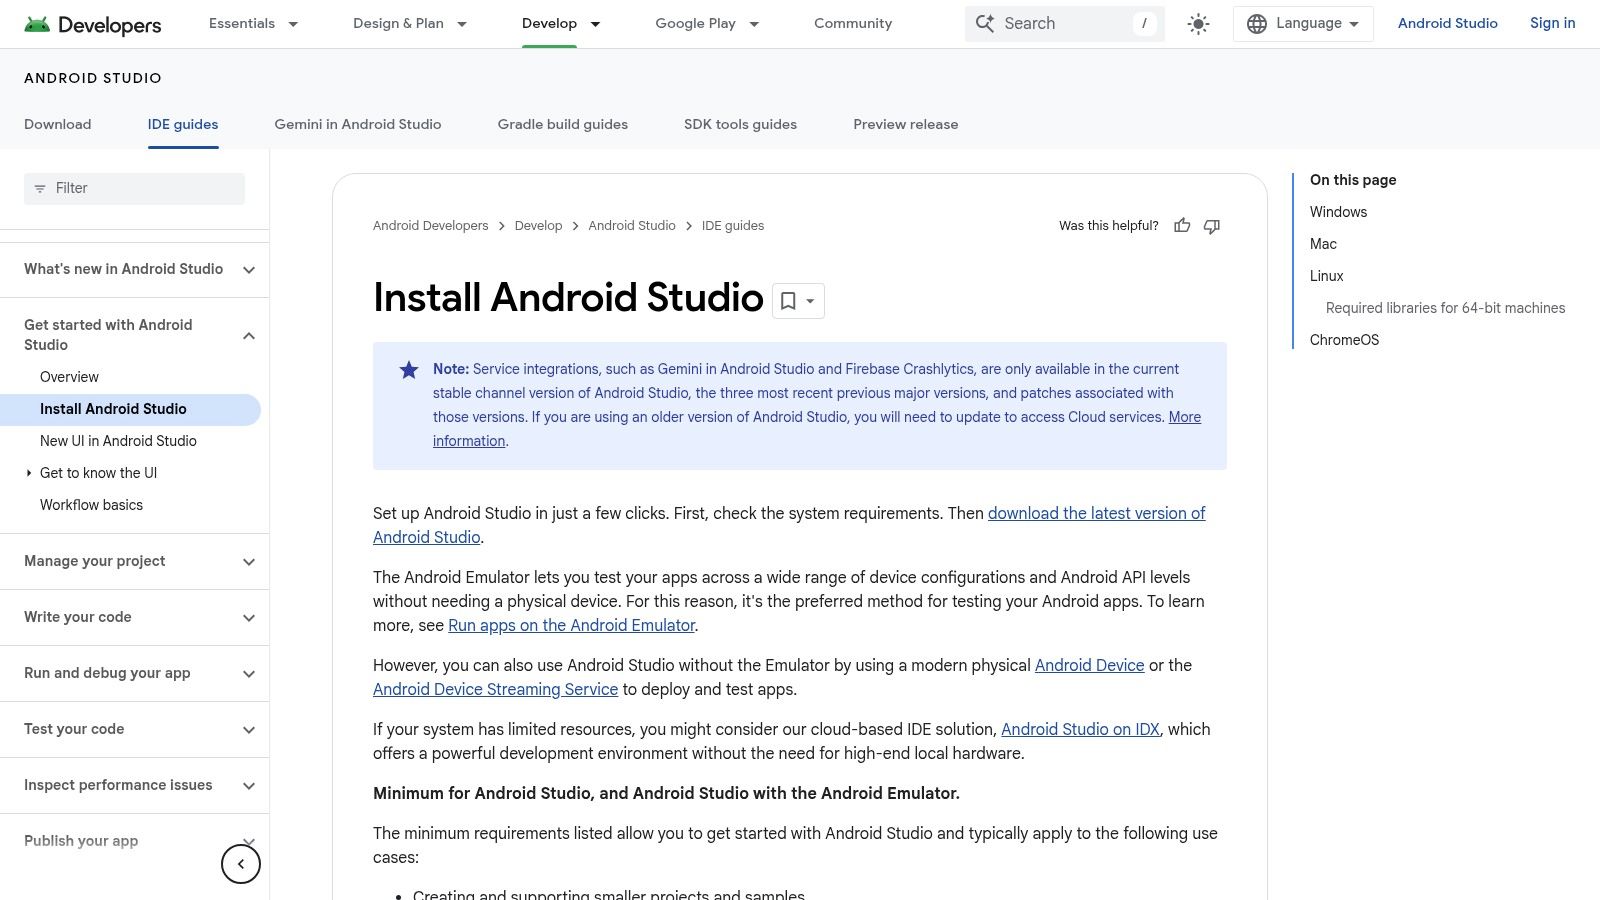
Task: Click the filter icon in sidebar
Action: (x=40, y=189)
